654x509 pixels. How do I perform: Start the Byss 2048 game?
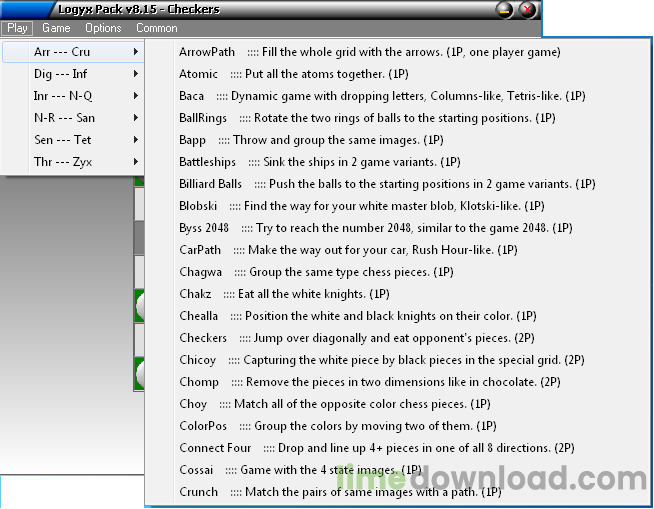click(398, 228)
